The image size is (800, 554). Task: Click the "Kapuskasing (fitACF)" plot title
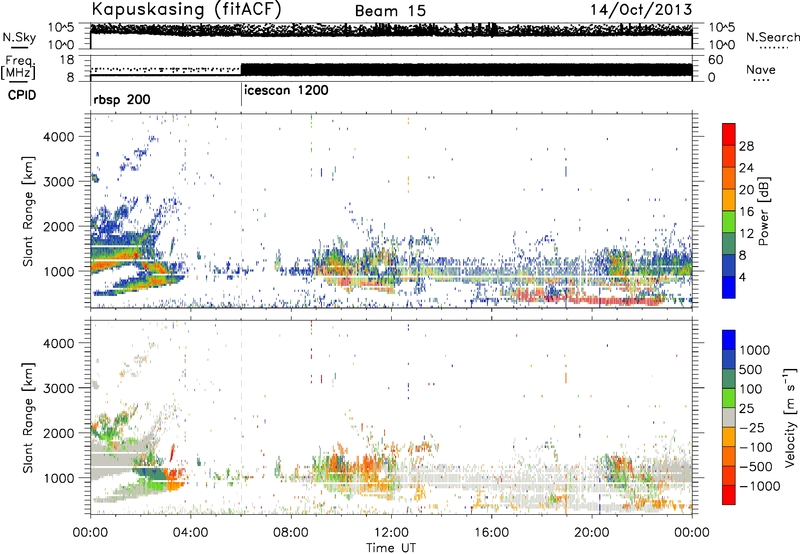click(186, 9)
